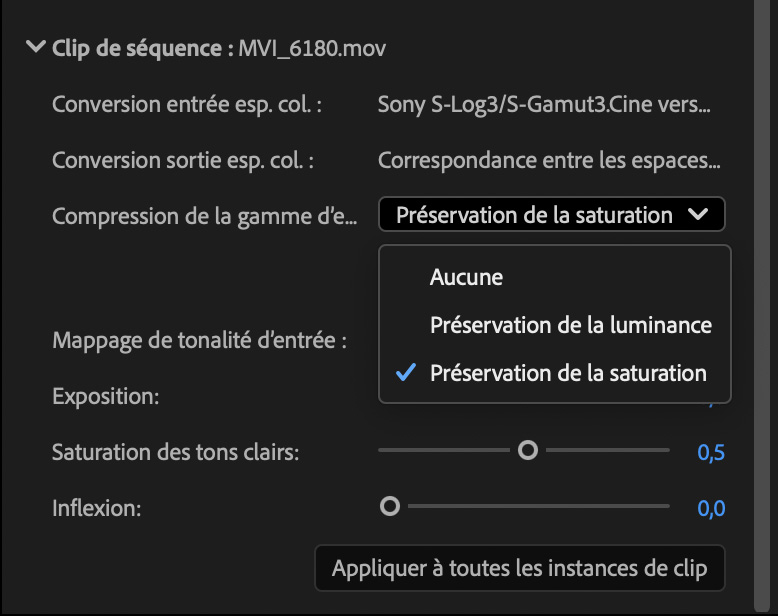This screenshot has height=616, width=778.
Task: Click the Saturation des tons clairs label
Action: (x=176, y=452)
